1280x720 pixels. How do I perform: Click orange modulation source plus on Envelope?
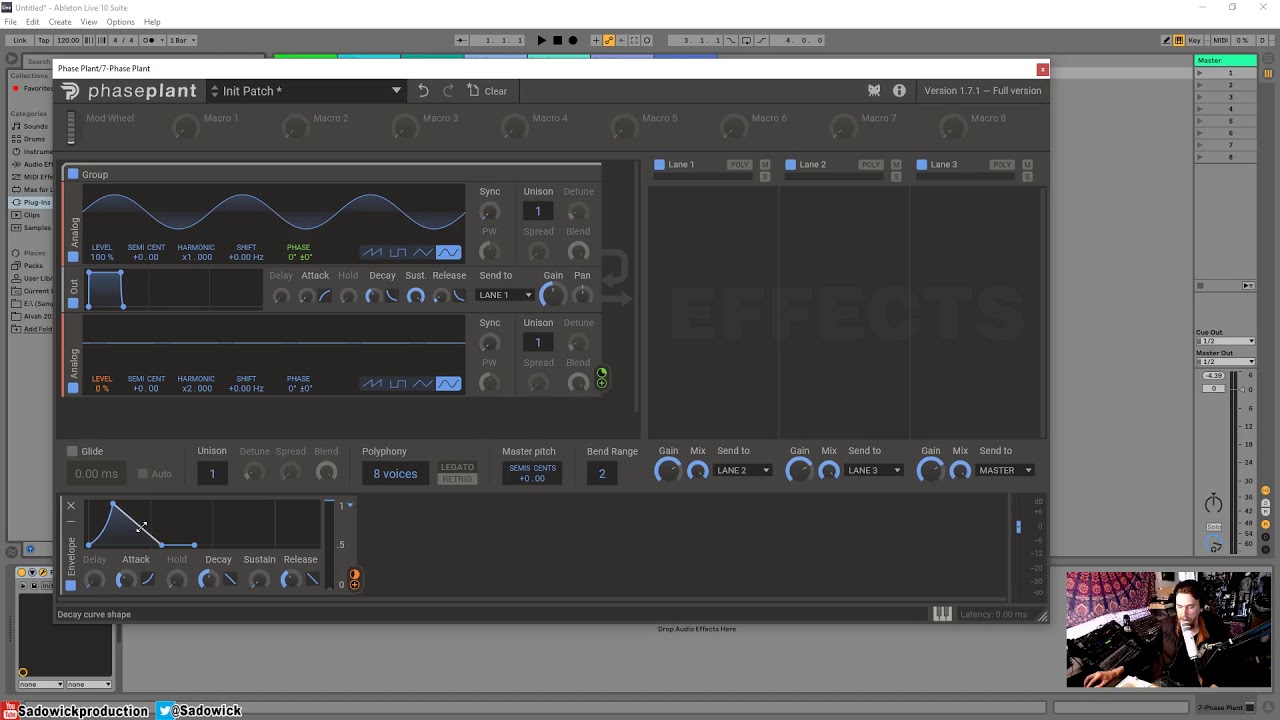click(x=354, y=585)
